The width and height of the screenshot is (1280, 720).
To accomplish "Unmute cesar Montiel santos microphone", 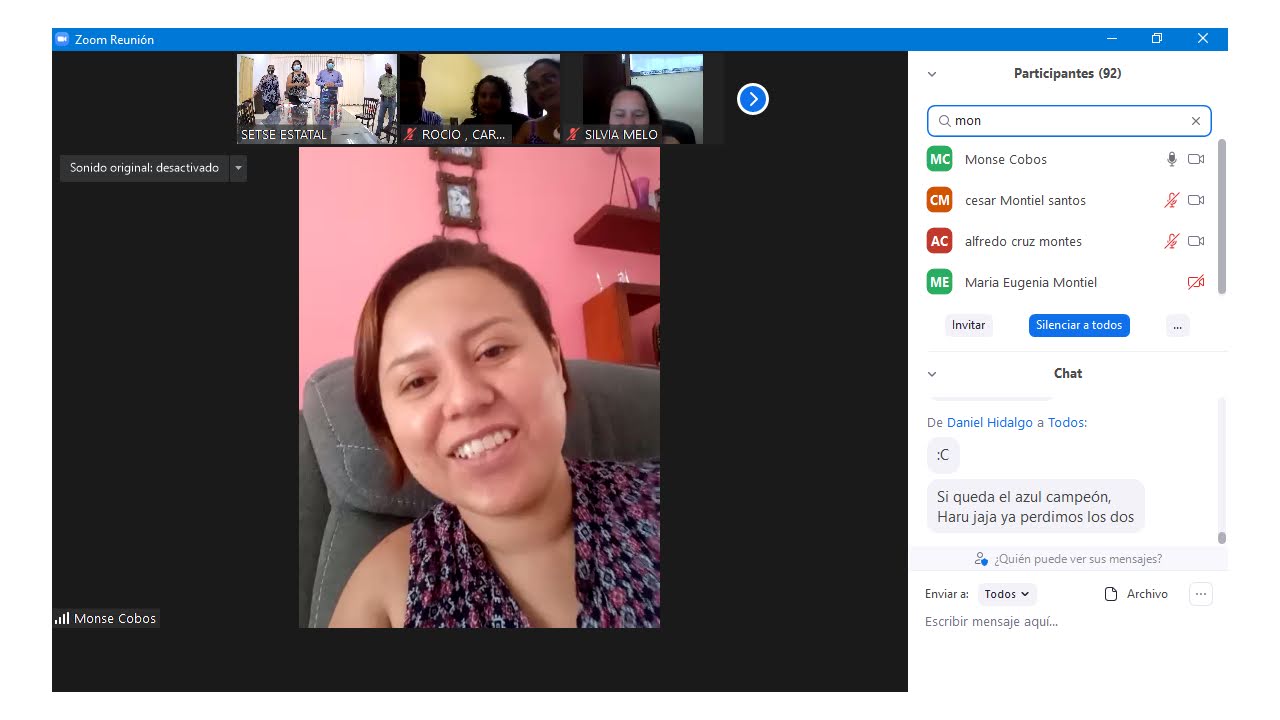I will [1172, 200].
